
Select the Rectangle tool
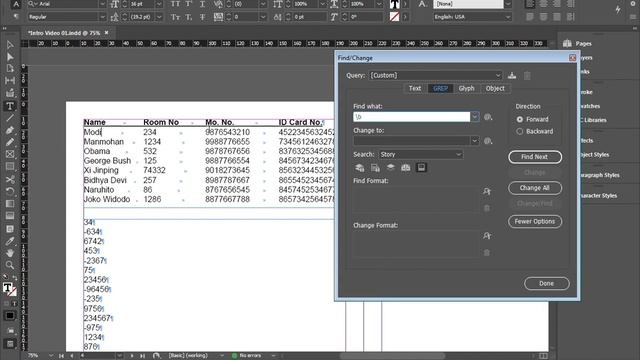[10, 167]
